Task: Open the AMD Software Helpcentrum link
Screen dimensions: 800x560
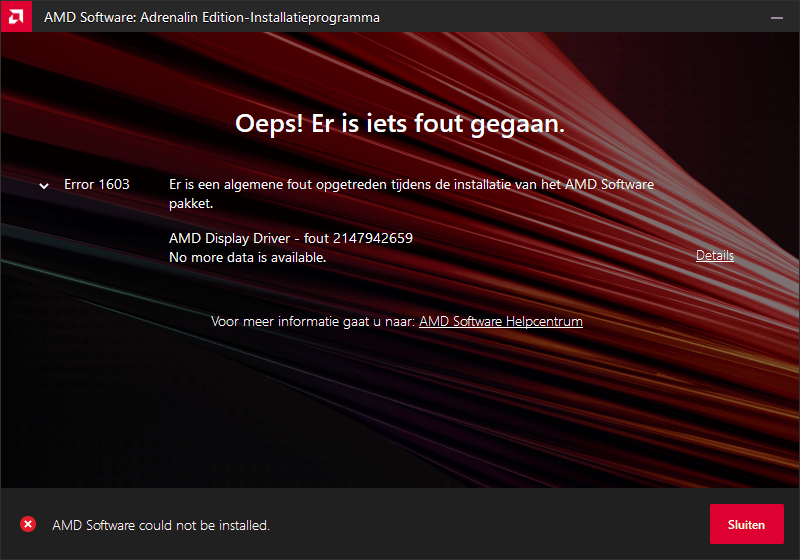Action: point(501,321)
